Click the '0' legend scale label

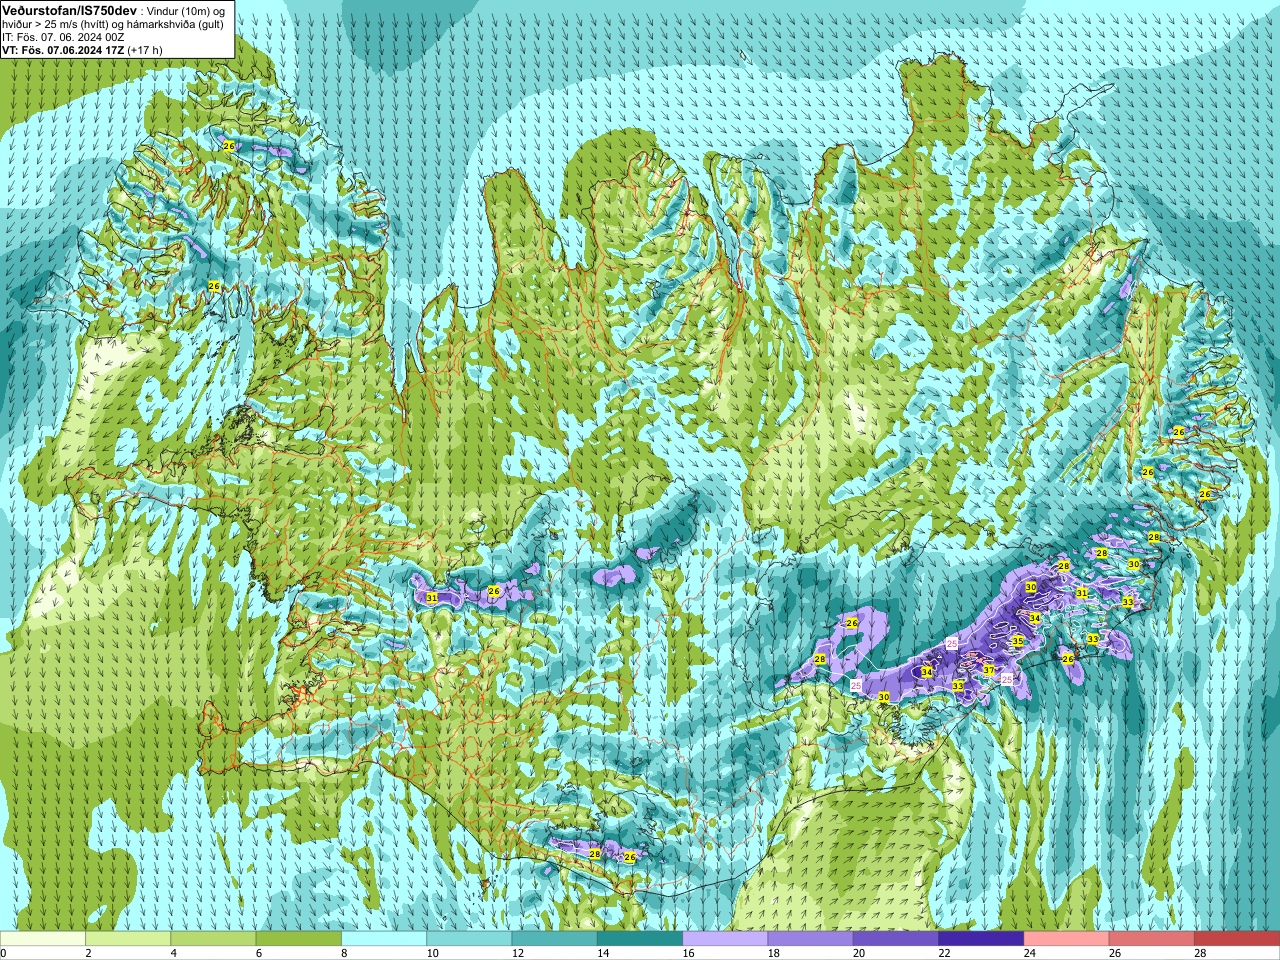click(3, 953)
